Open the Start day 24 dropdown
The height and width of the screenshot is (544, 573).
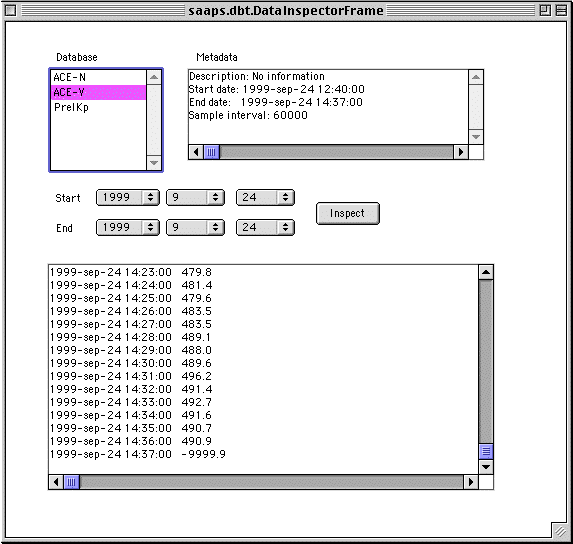[265, 197]
